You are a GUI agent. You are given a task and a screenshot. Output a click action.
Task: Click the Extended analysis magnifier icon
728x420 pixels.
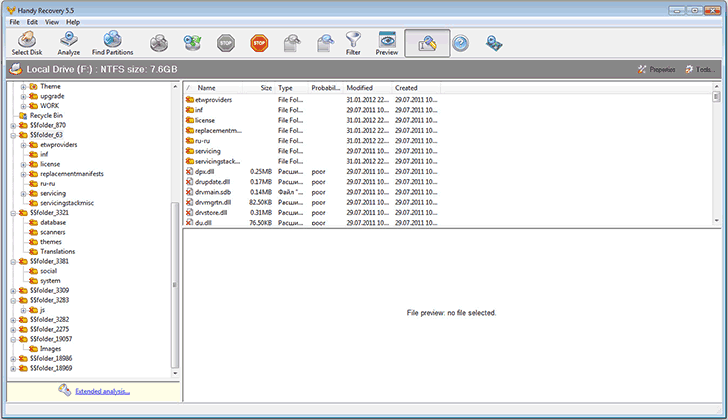pyautogui.click(x=65, y=390)
